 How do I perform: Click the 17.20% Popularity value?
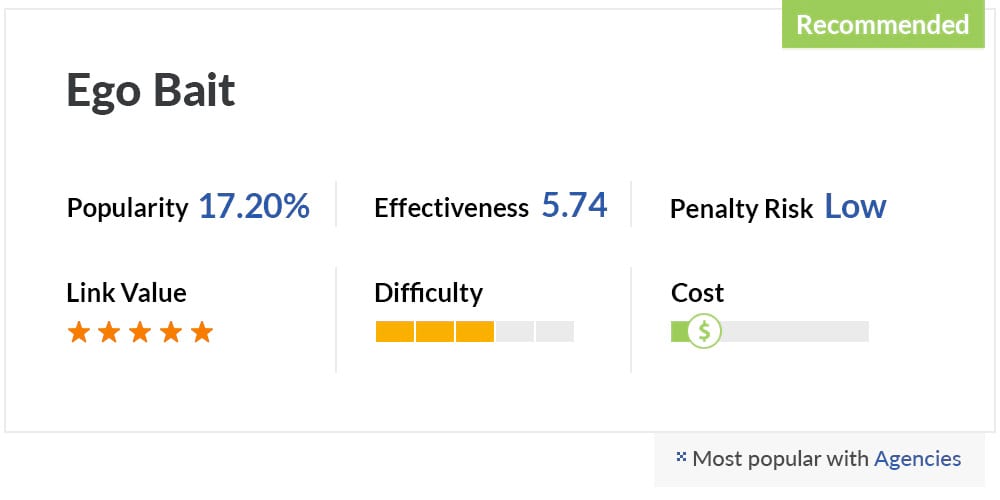pyautogui.click(x=254, y=207)
